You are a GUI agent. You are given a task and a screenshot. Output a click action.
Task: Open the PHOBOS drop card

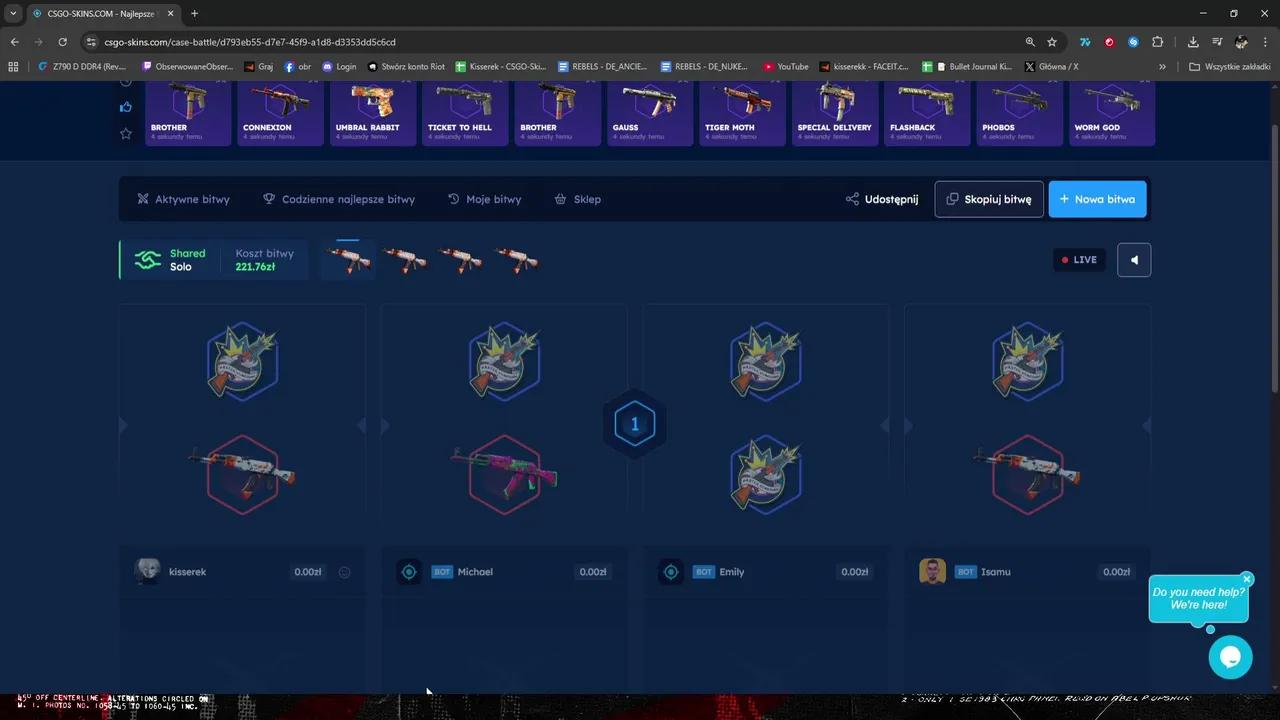[1020, 113]
